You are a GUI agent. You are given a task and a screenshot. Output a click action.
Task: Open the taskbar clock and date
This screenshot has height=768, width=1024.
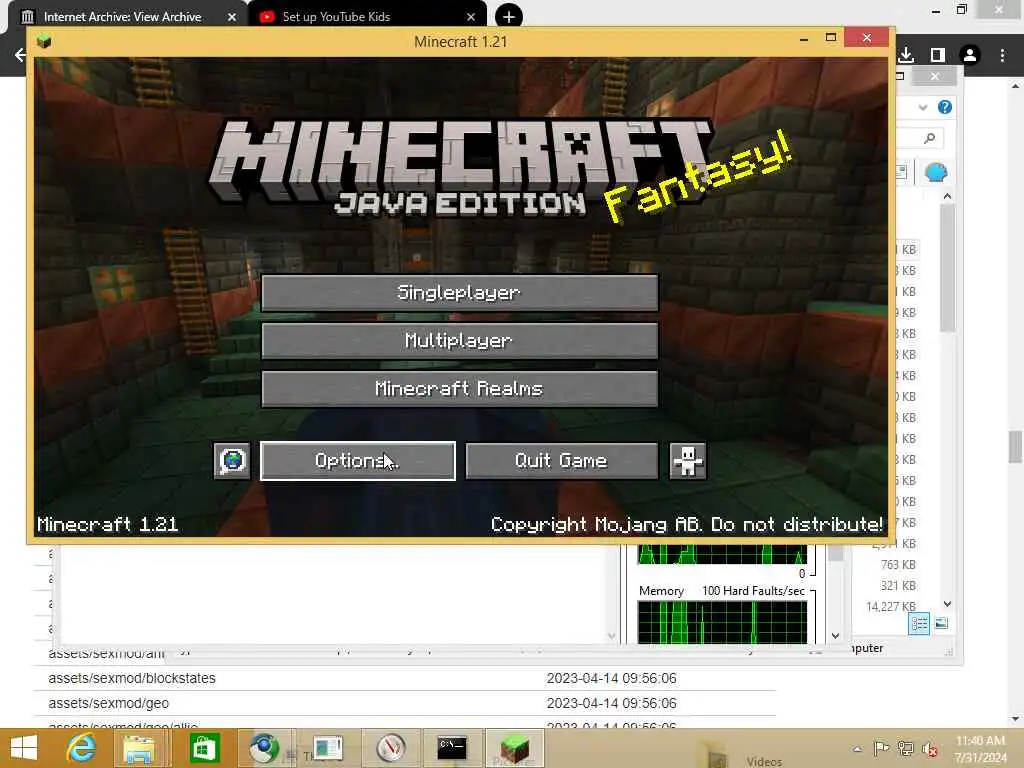980,748
